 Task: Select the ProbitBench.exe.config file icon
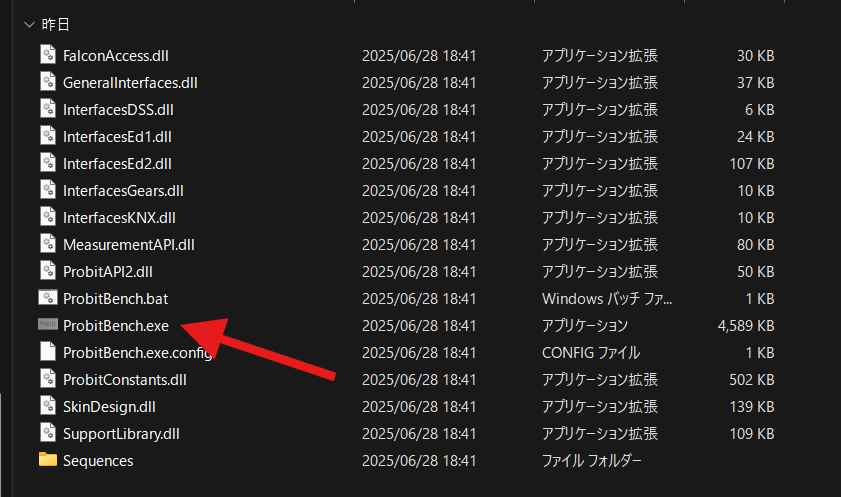pyautogui.click(x=48, y=352)
